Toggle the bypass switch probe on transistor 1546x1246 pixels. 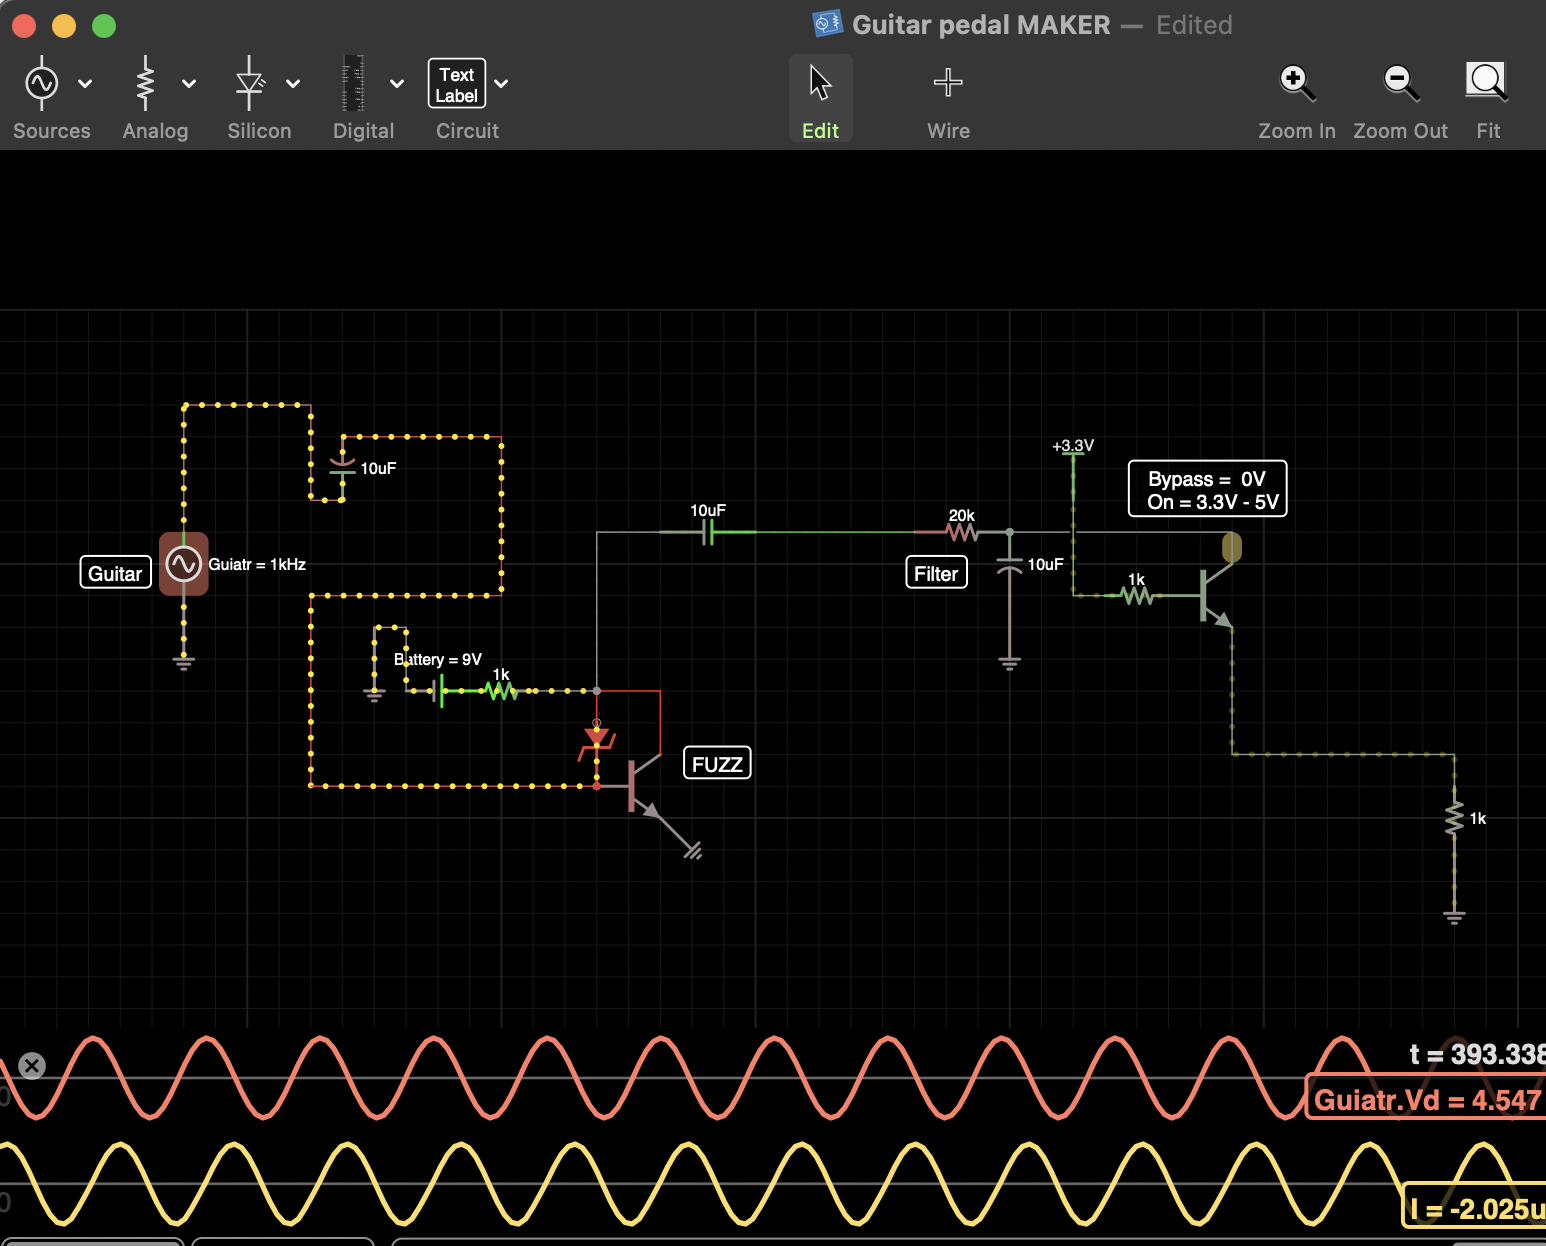pos(1232,547)
